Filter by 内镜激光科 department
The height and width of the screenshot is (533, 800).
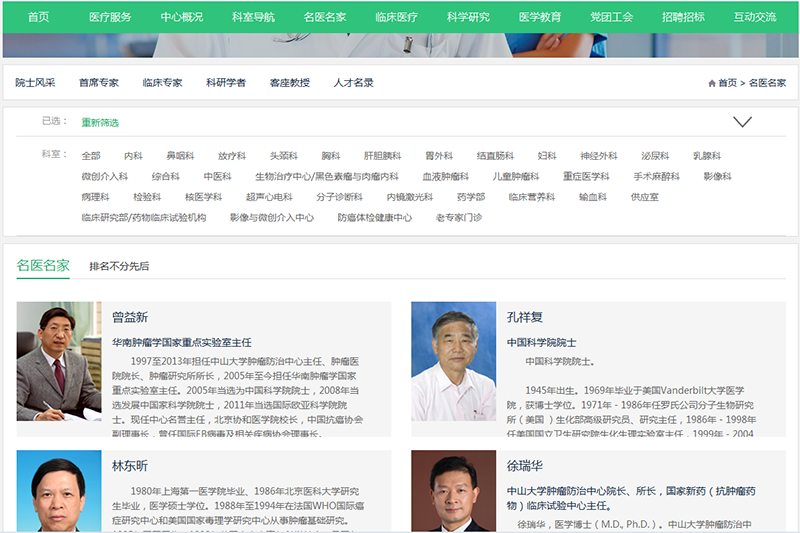pos(410,197)
